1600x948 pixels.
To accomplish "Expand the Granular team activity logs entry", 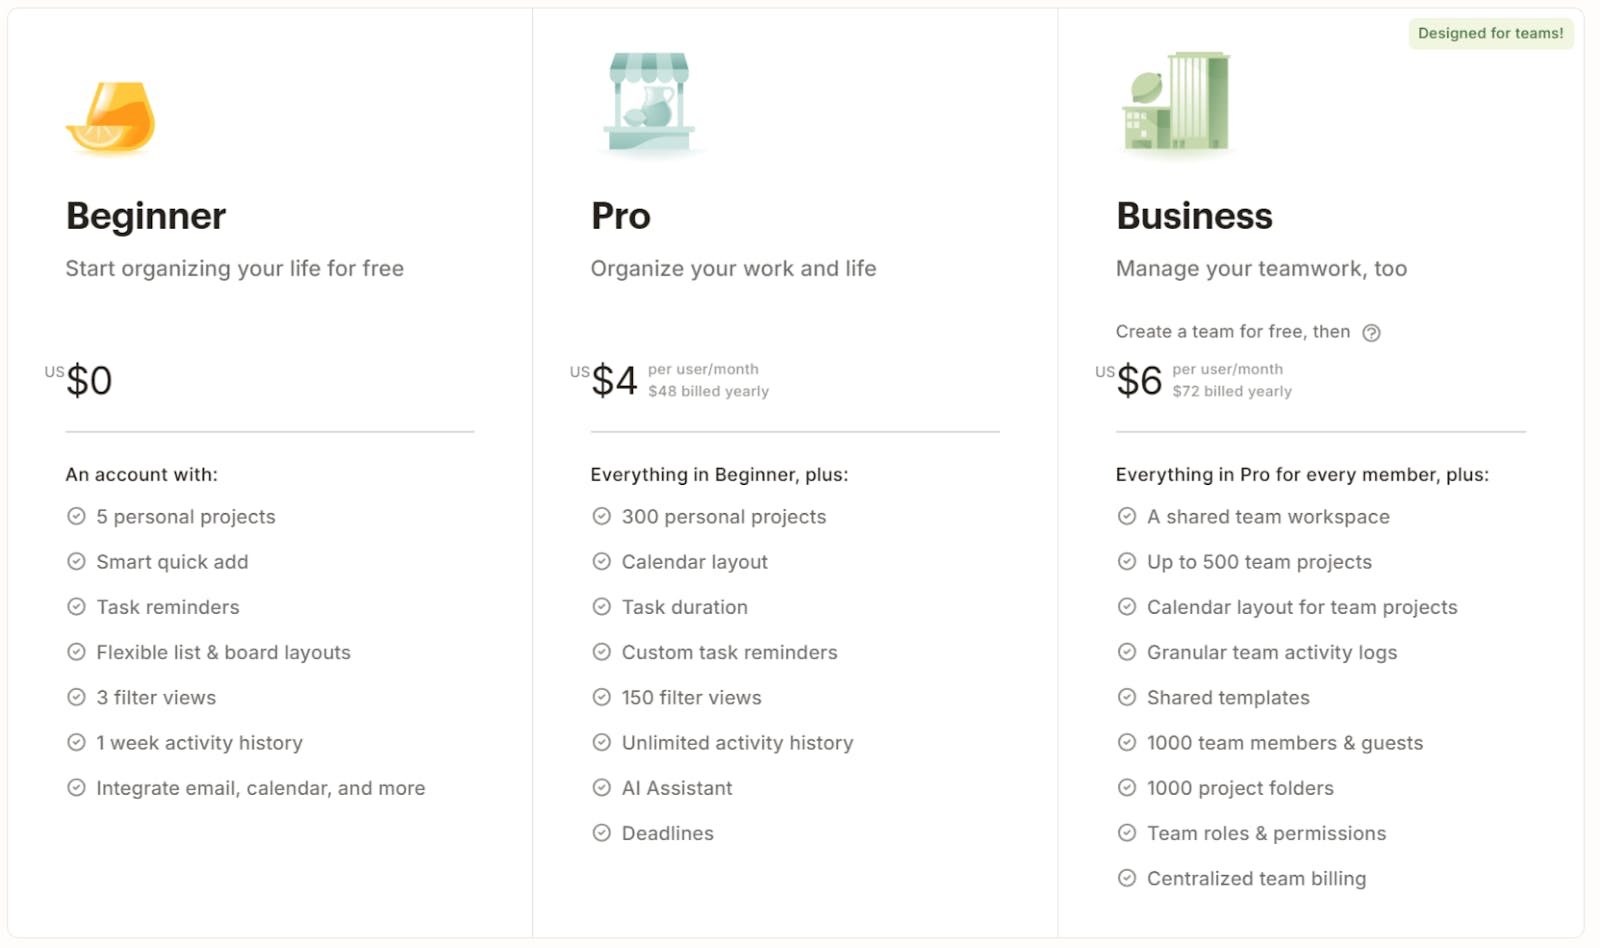I will [x=1272, y=652].
